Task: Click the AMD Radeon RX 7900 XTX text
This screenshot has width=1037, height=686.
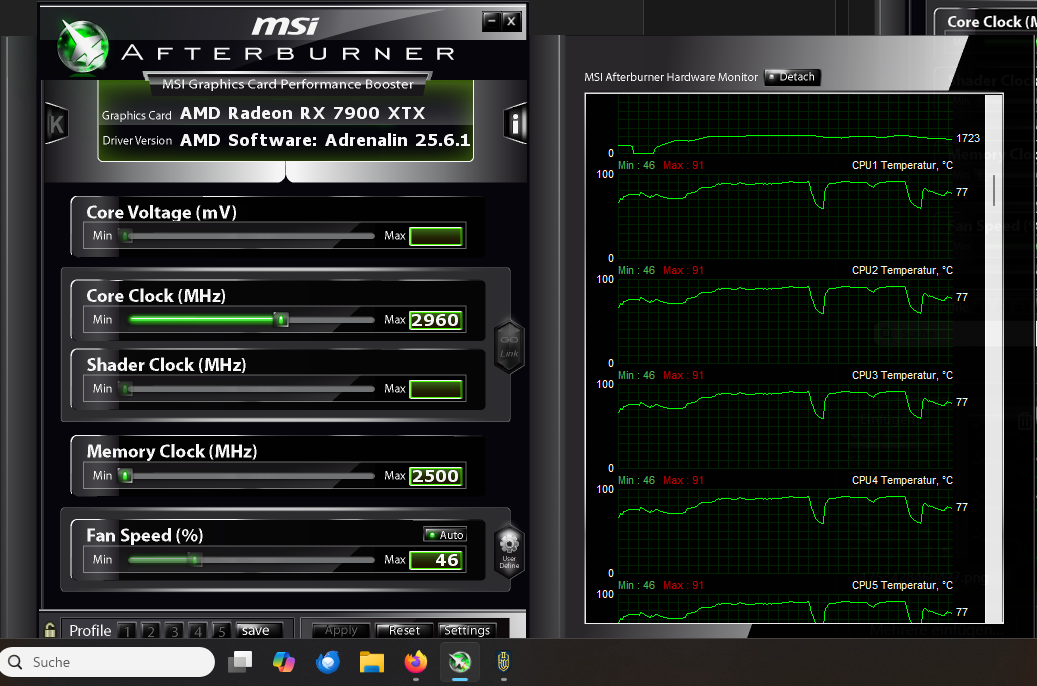Action: point(303,113)
